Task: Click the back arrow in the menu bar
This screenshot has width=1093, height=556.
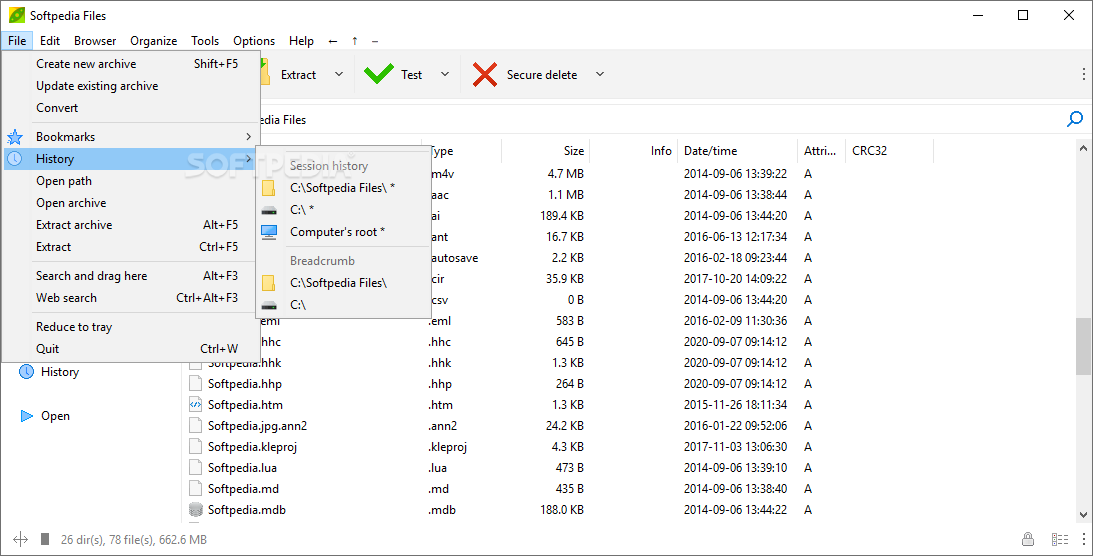Action: (333, 41)
